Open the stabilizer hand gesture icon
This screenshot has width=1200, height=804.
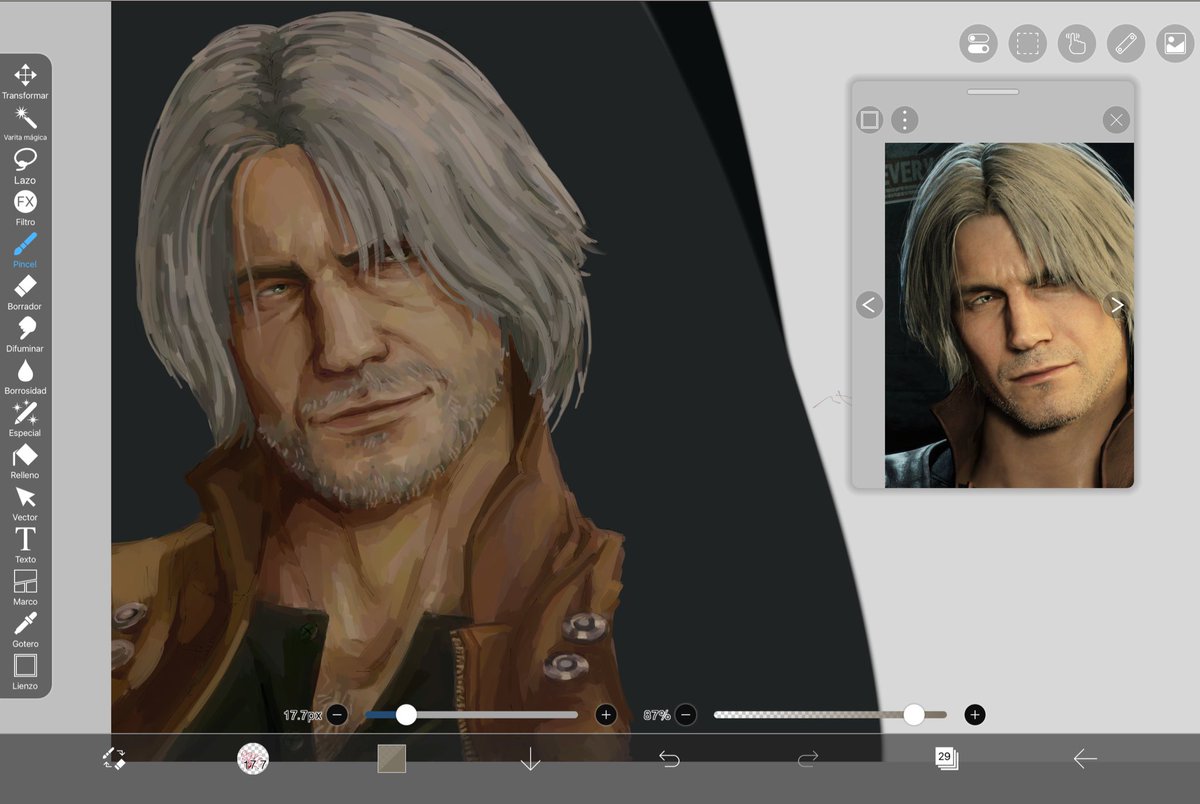click(1076, 44)
